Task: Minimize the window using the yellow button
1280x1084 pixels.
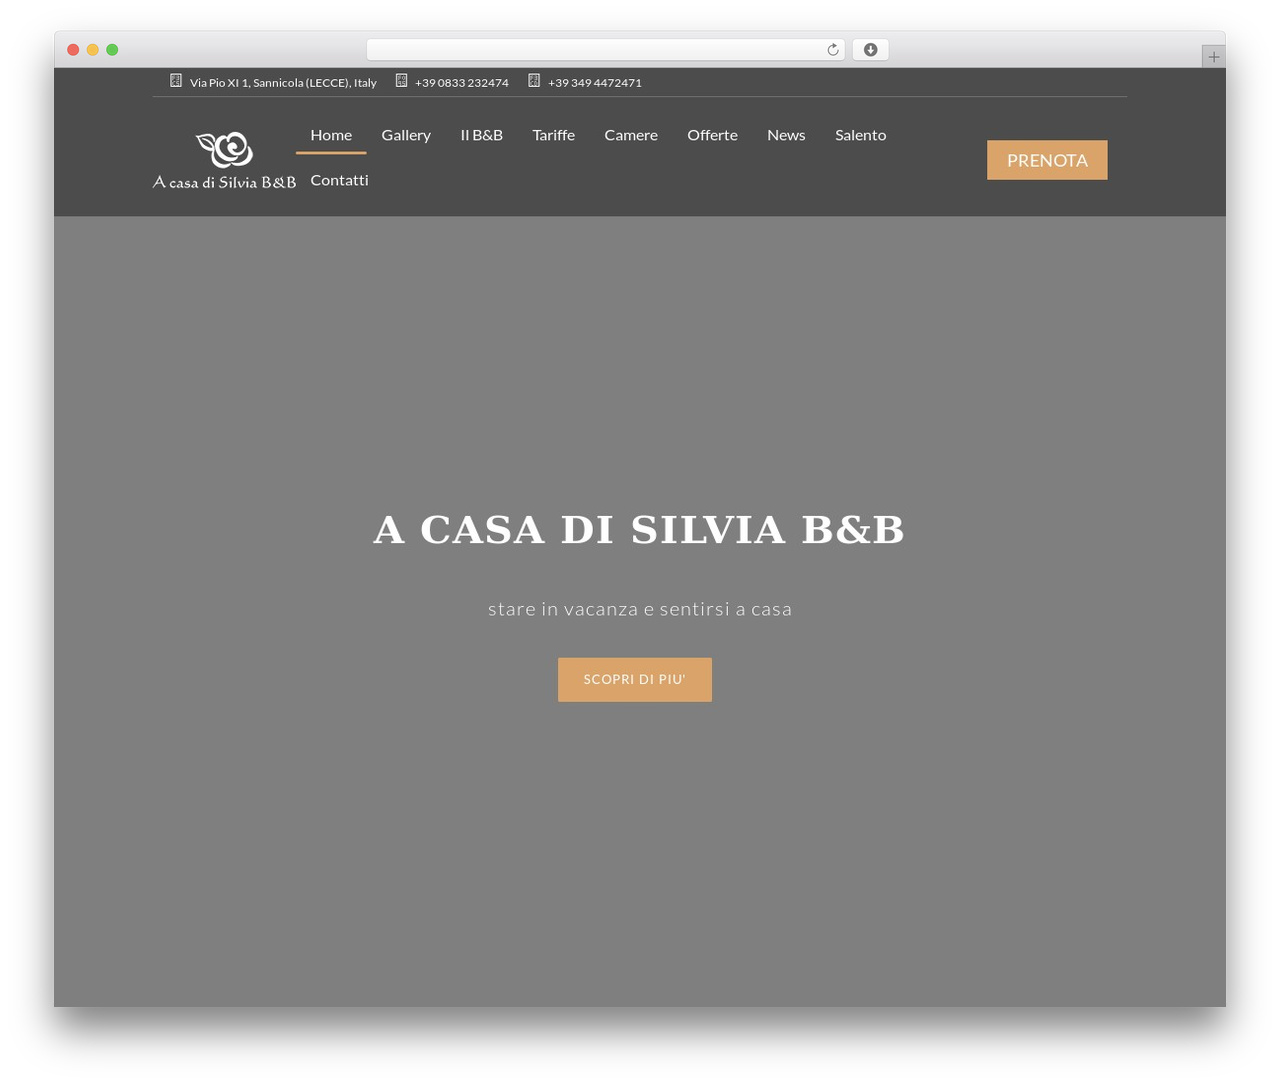Action: [x=92, y=50]
